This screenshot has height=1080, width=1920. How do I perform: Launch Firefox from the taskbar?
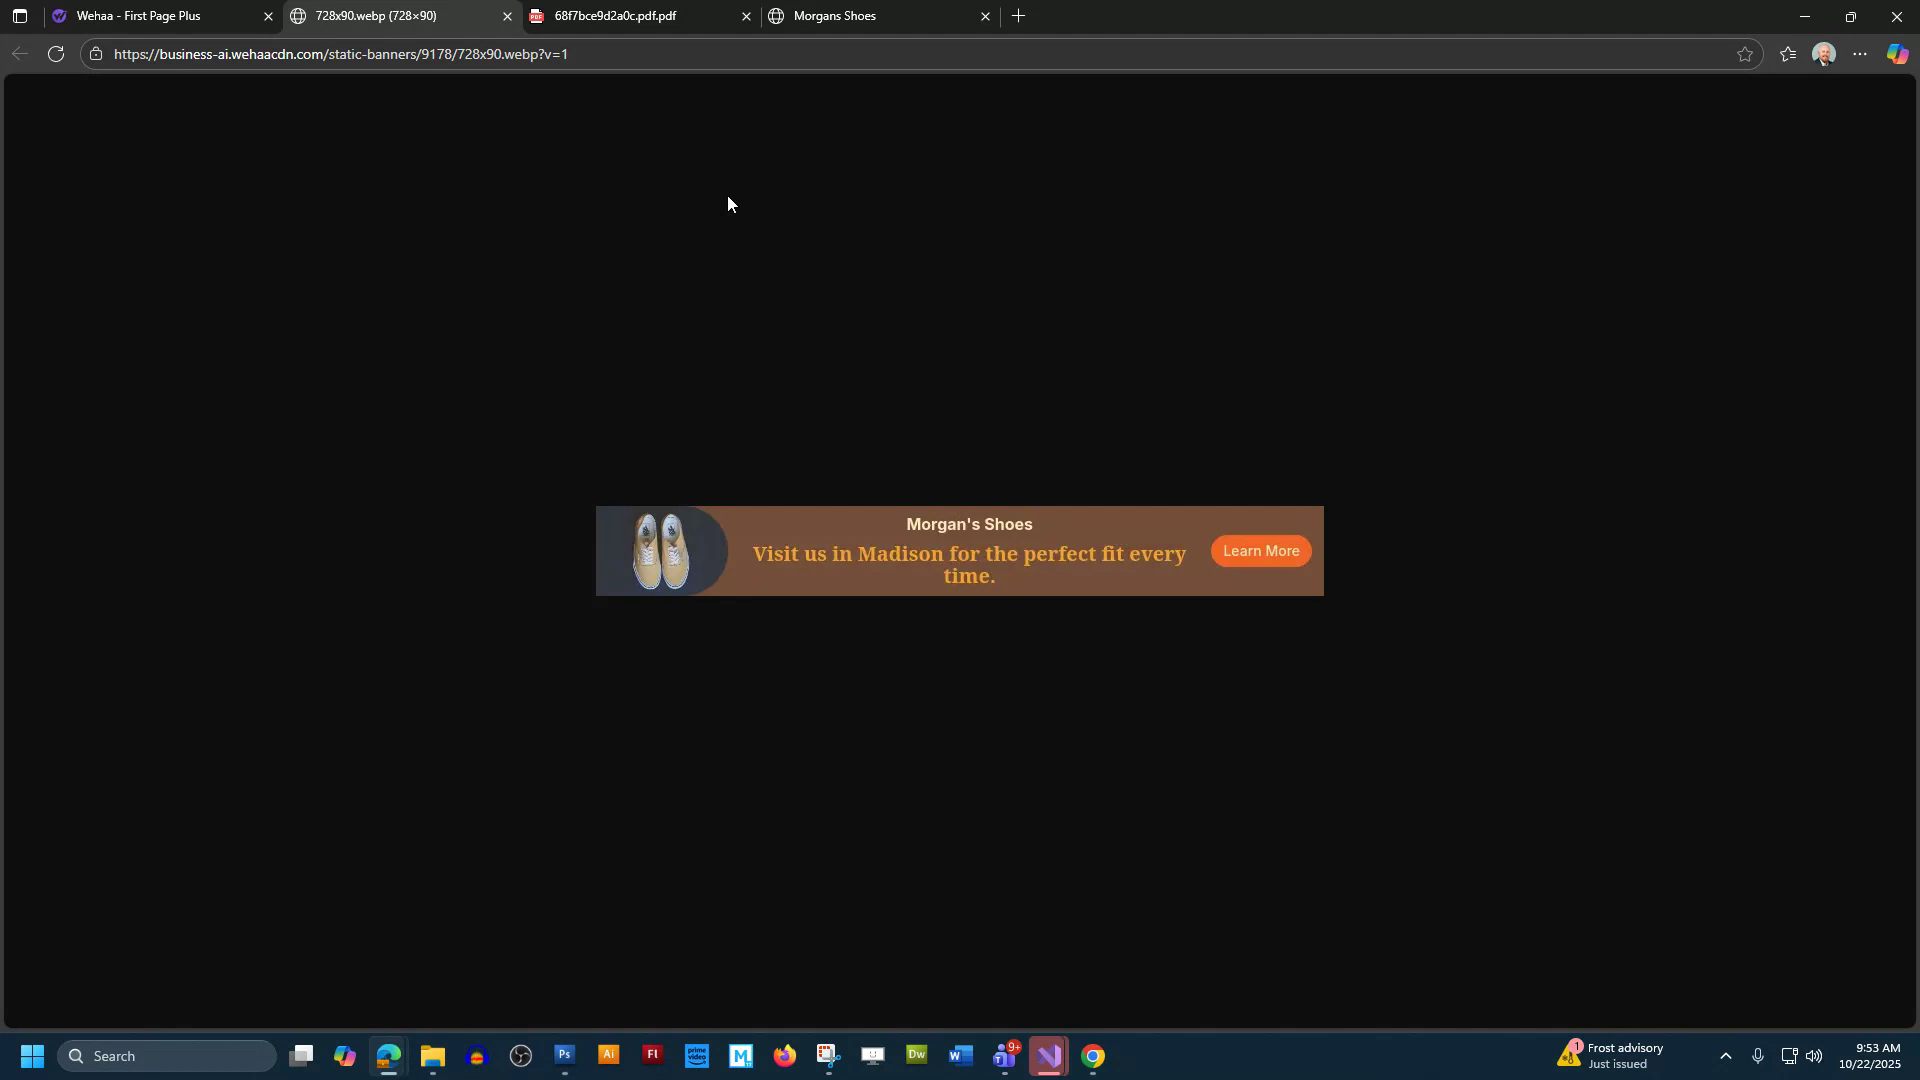click(x=785, y=1055)
